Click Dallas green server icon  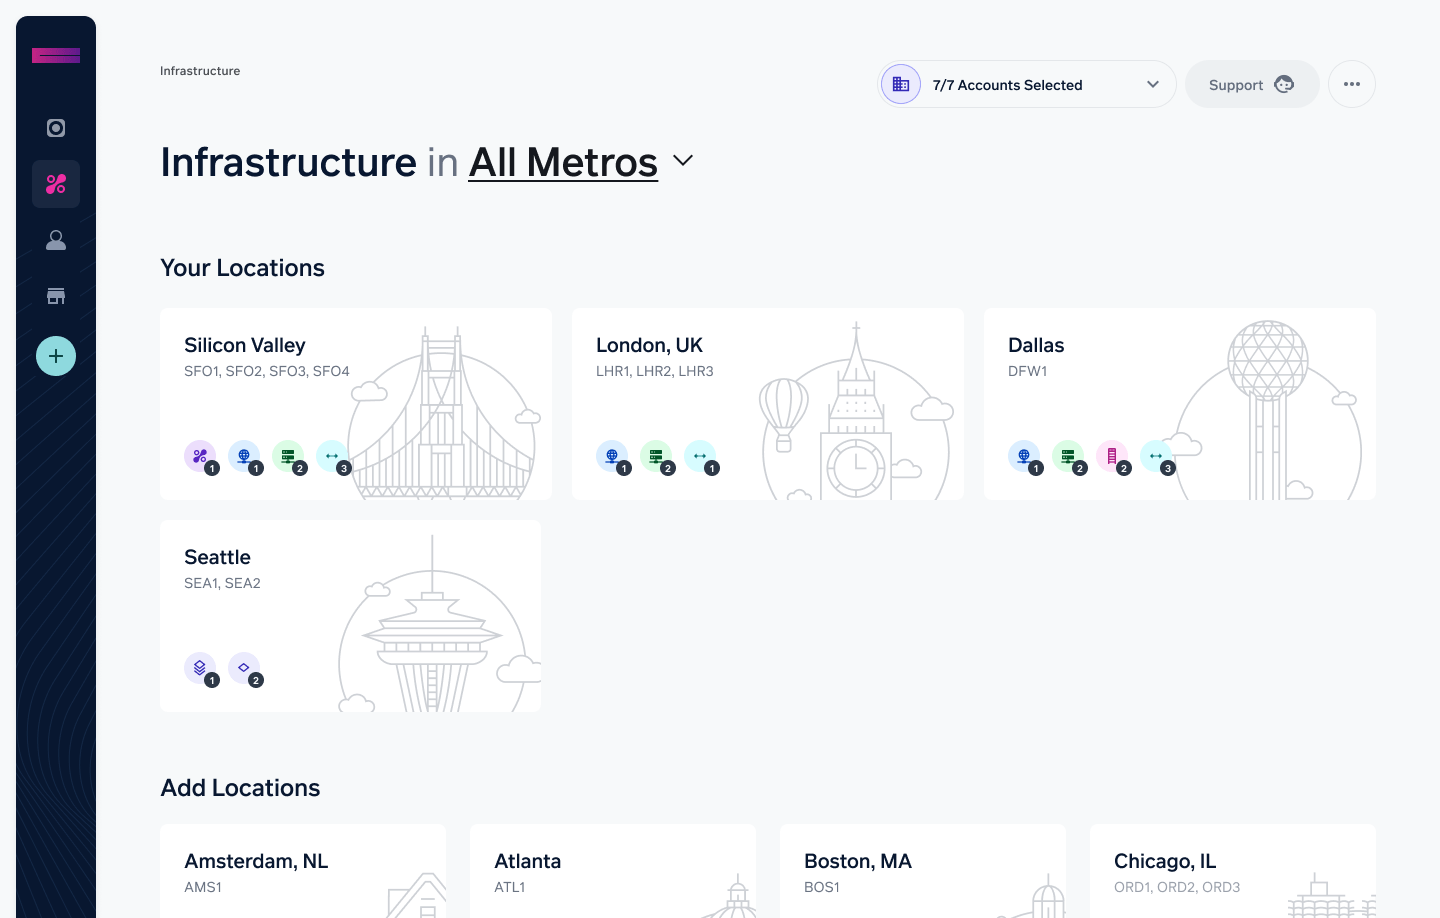[x=1068, y=456]
